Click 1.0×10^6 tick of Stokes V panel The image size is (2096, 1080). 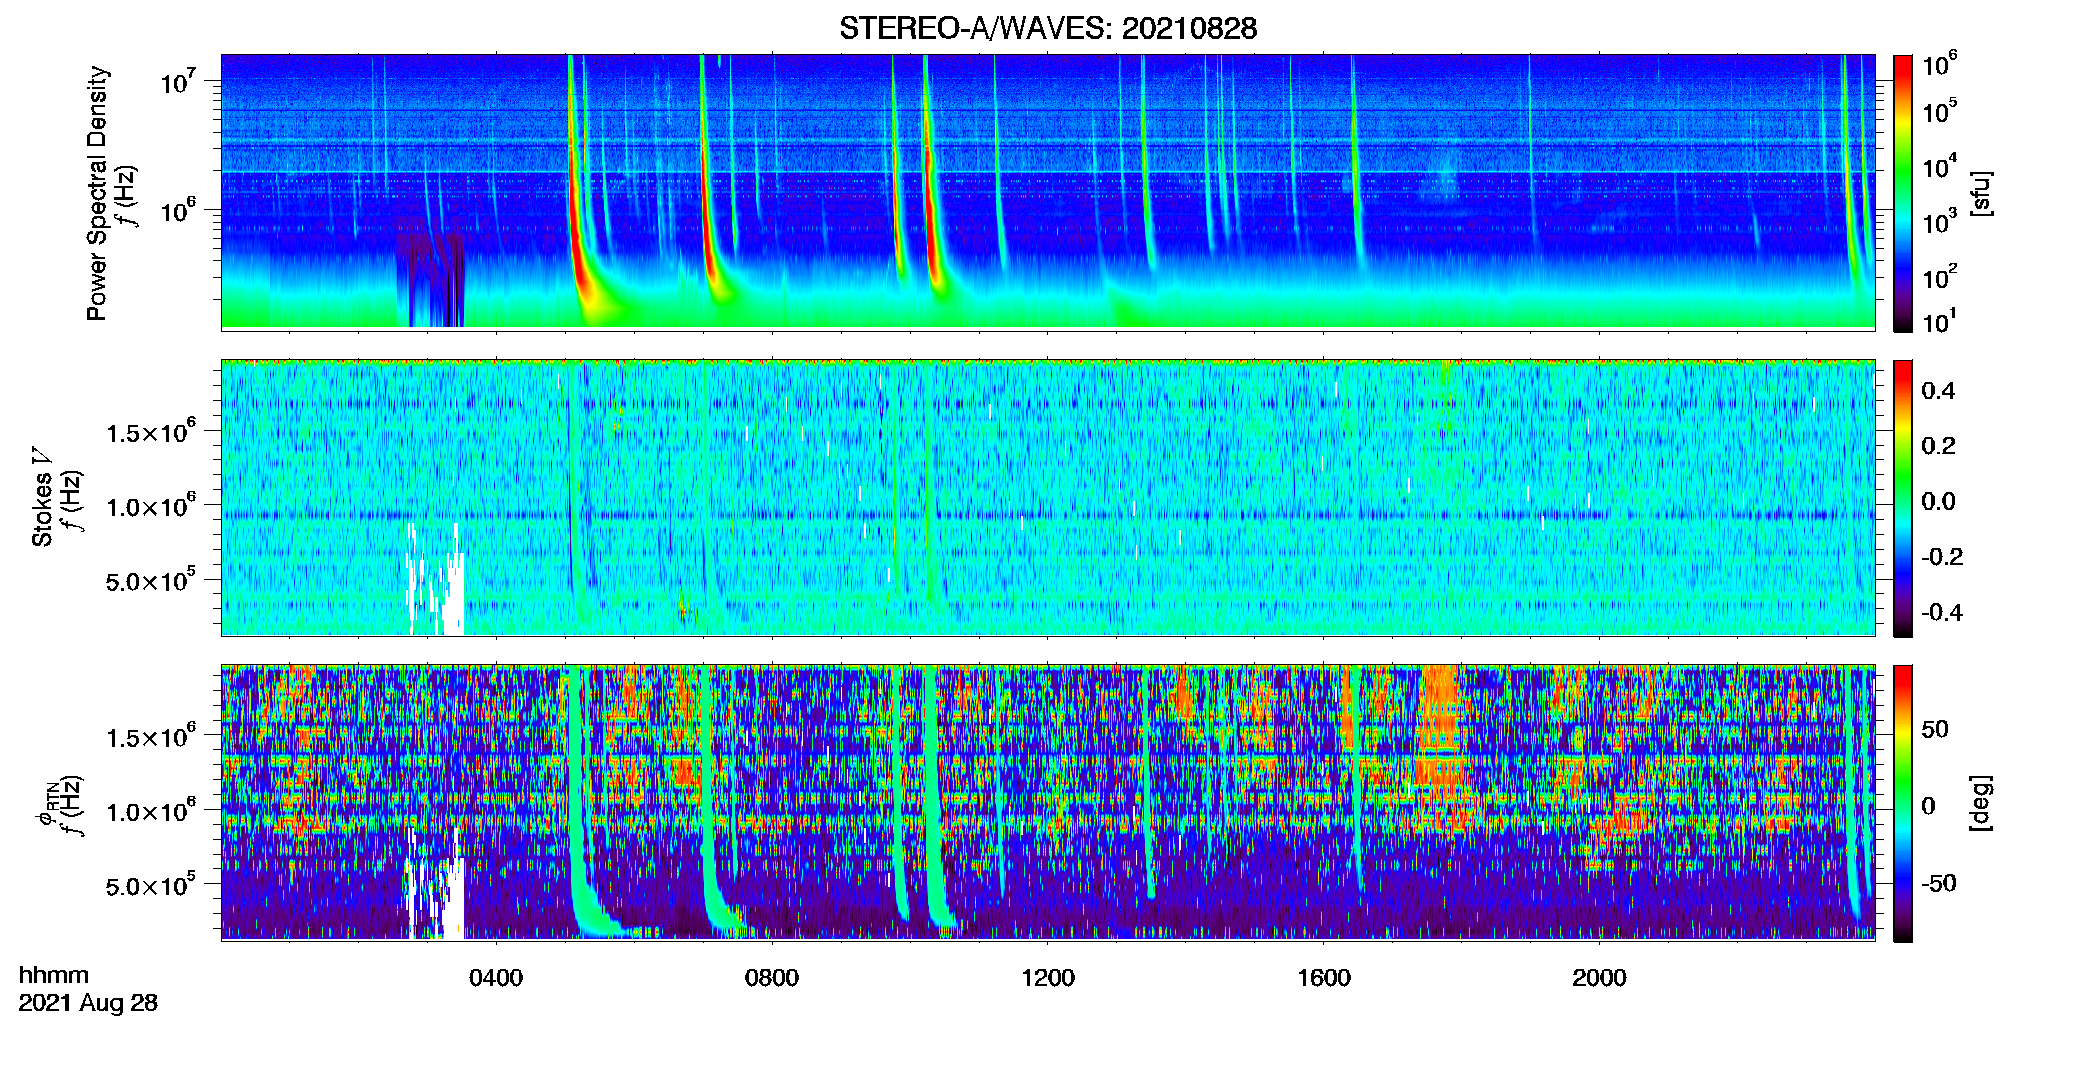[151, 505]
